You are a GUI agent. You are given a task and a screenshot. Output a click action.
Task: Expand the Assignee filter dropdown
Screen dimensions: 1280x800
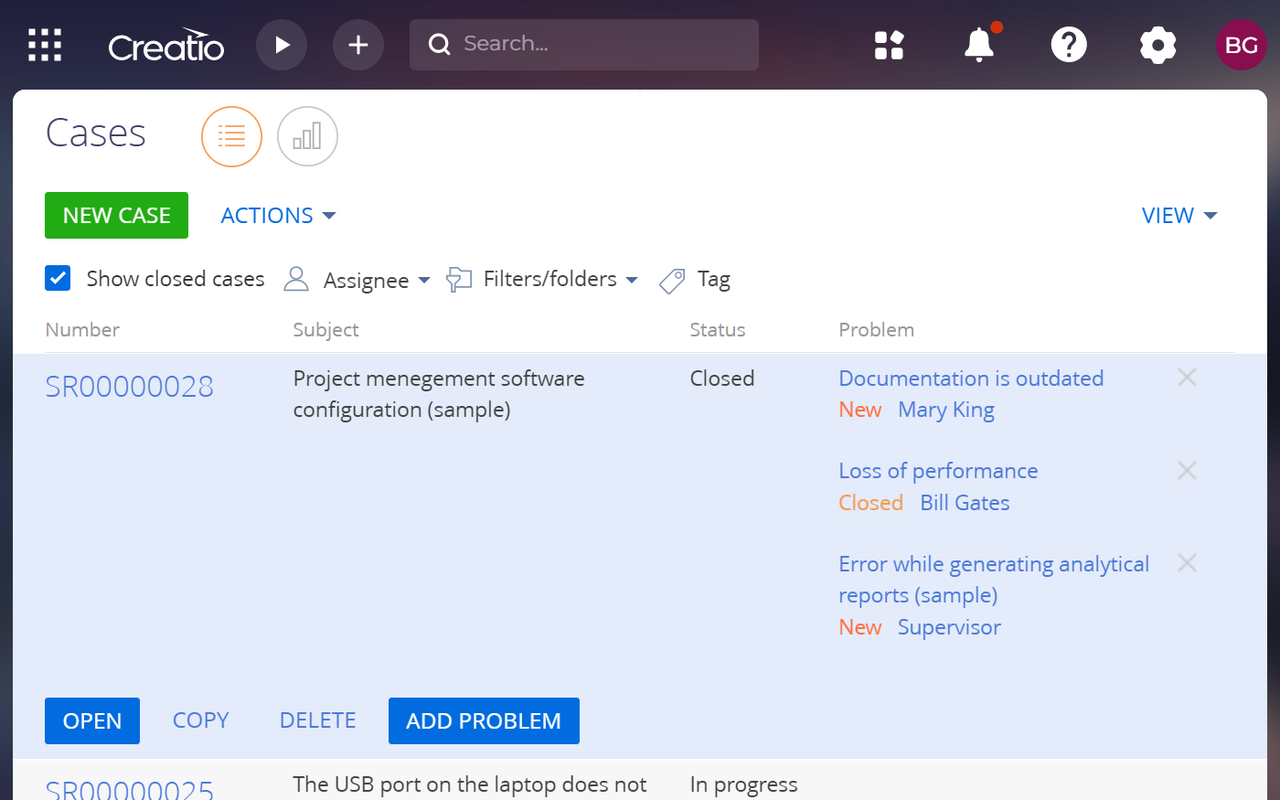[370, 280]
